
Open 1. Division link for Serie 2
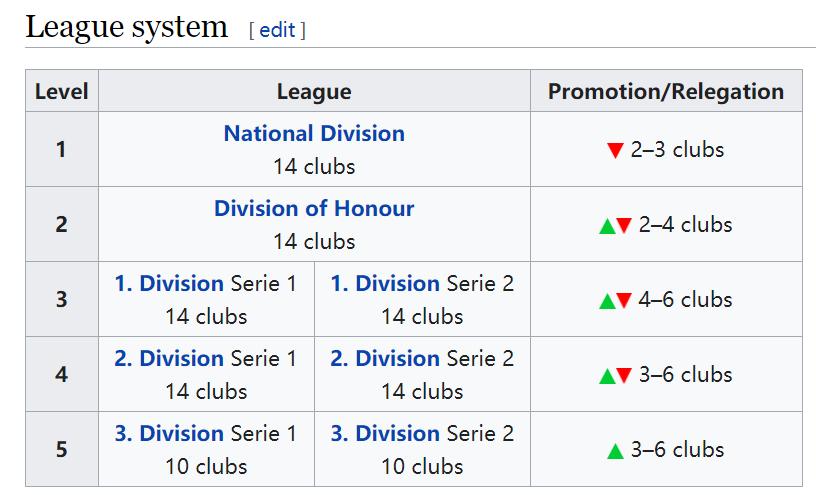click(385, 283)
